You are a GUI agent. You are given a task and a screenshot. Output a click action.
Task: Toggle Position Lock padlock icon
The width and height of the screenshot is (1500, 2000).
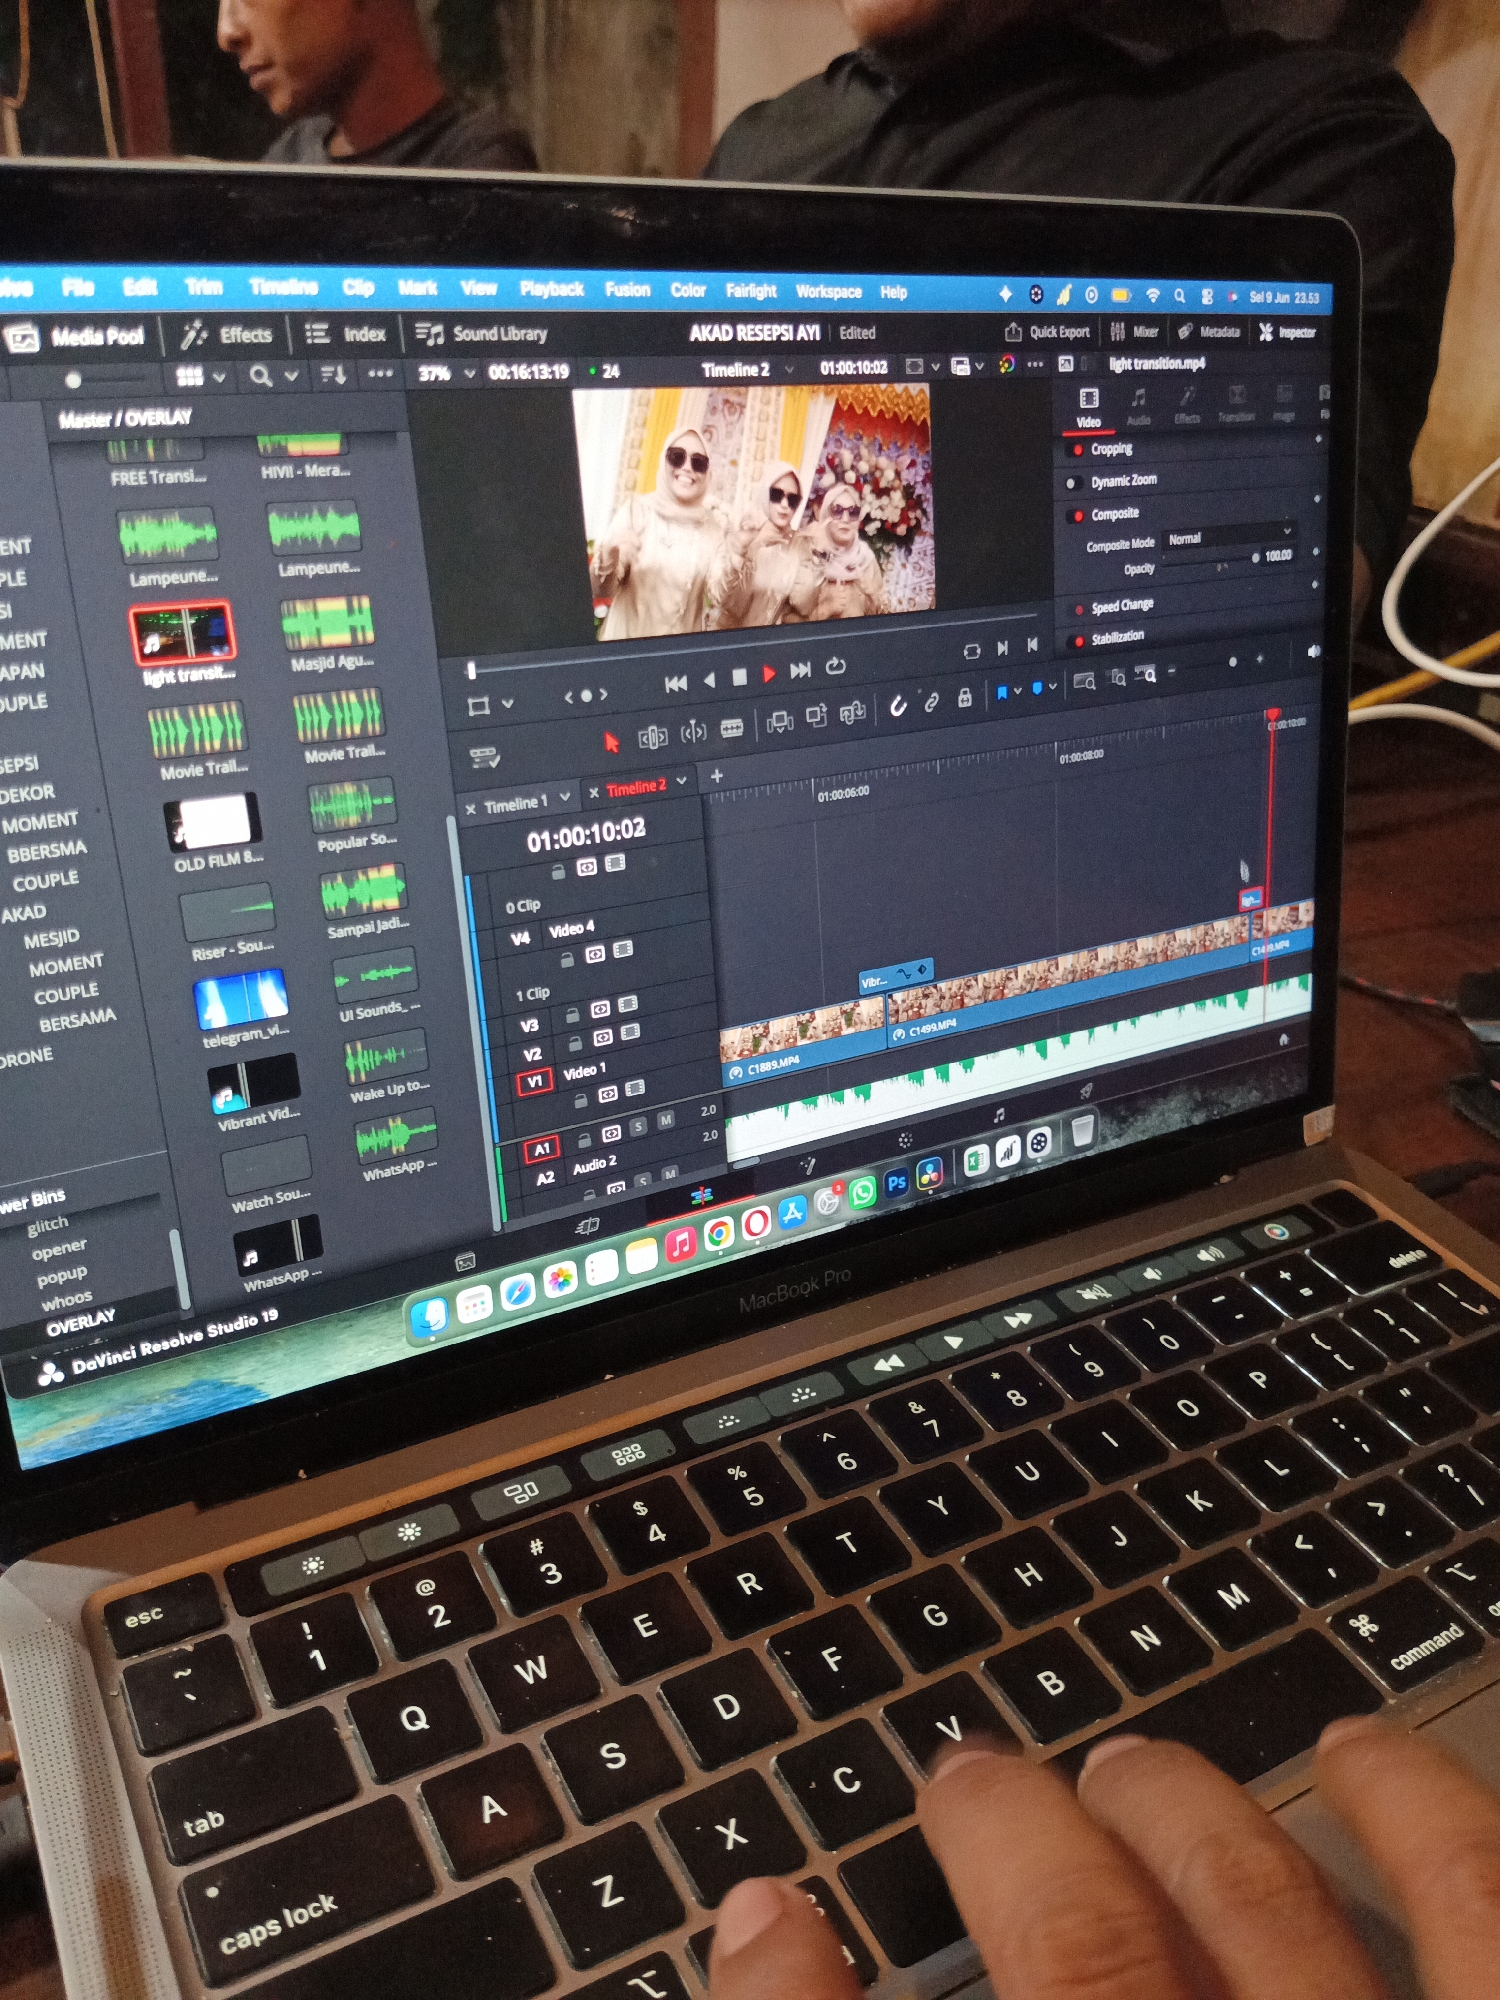964,698
